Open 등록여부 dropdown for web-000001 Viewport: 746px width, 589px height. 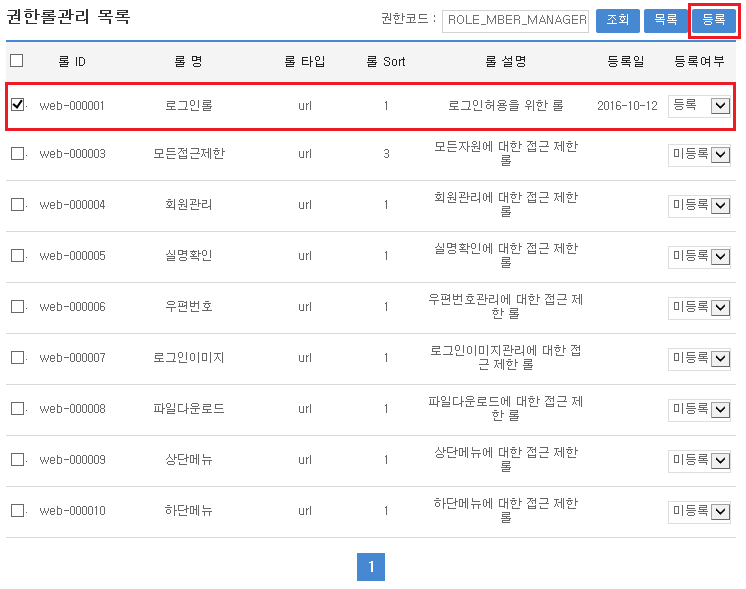point(700,105)
